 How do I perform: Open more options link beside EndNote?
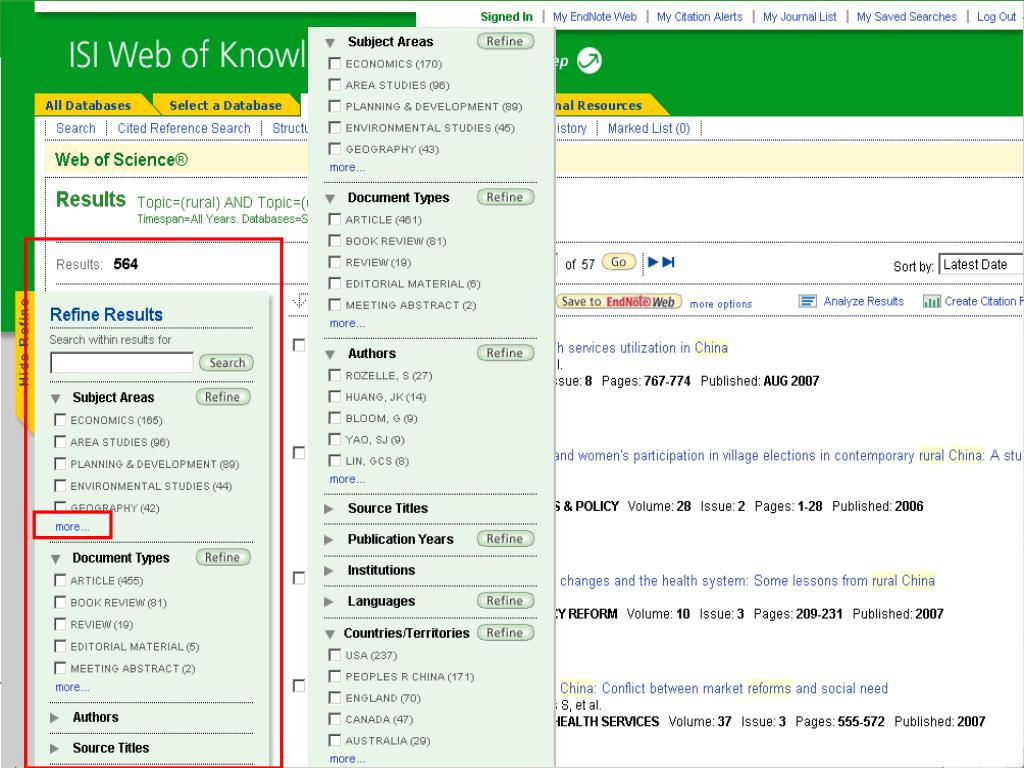pyautogui.click(x=720, y=304)
